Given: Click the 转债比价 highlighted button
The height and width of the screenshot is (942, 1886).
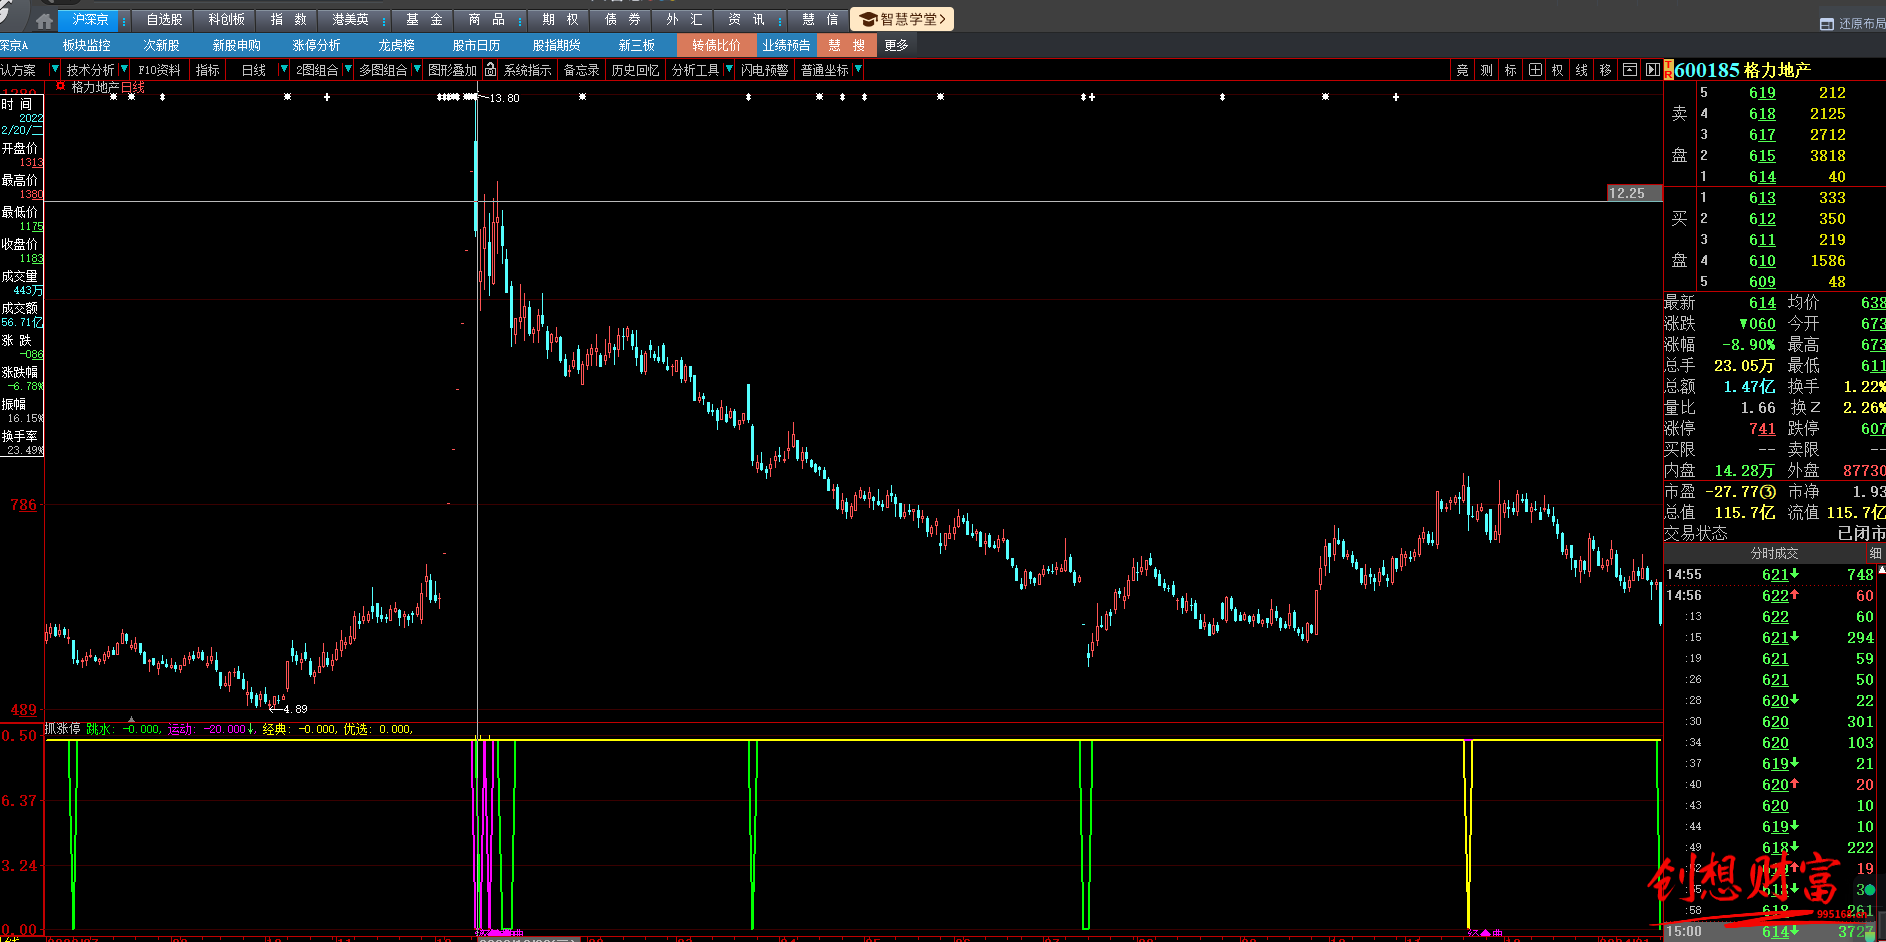Looking at the screenshot, I should 716,45.
